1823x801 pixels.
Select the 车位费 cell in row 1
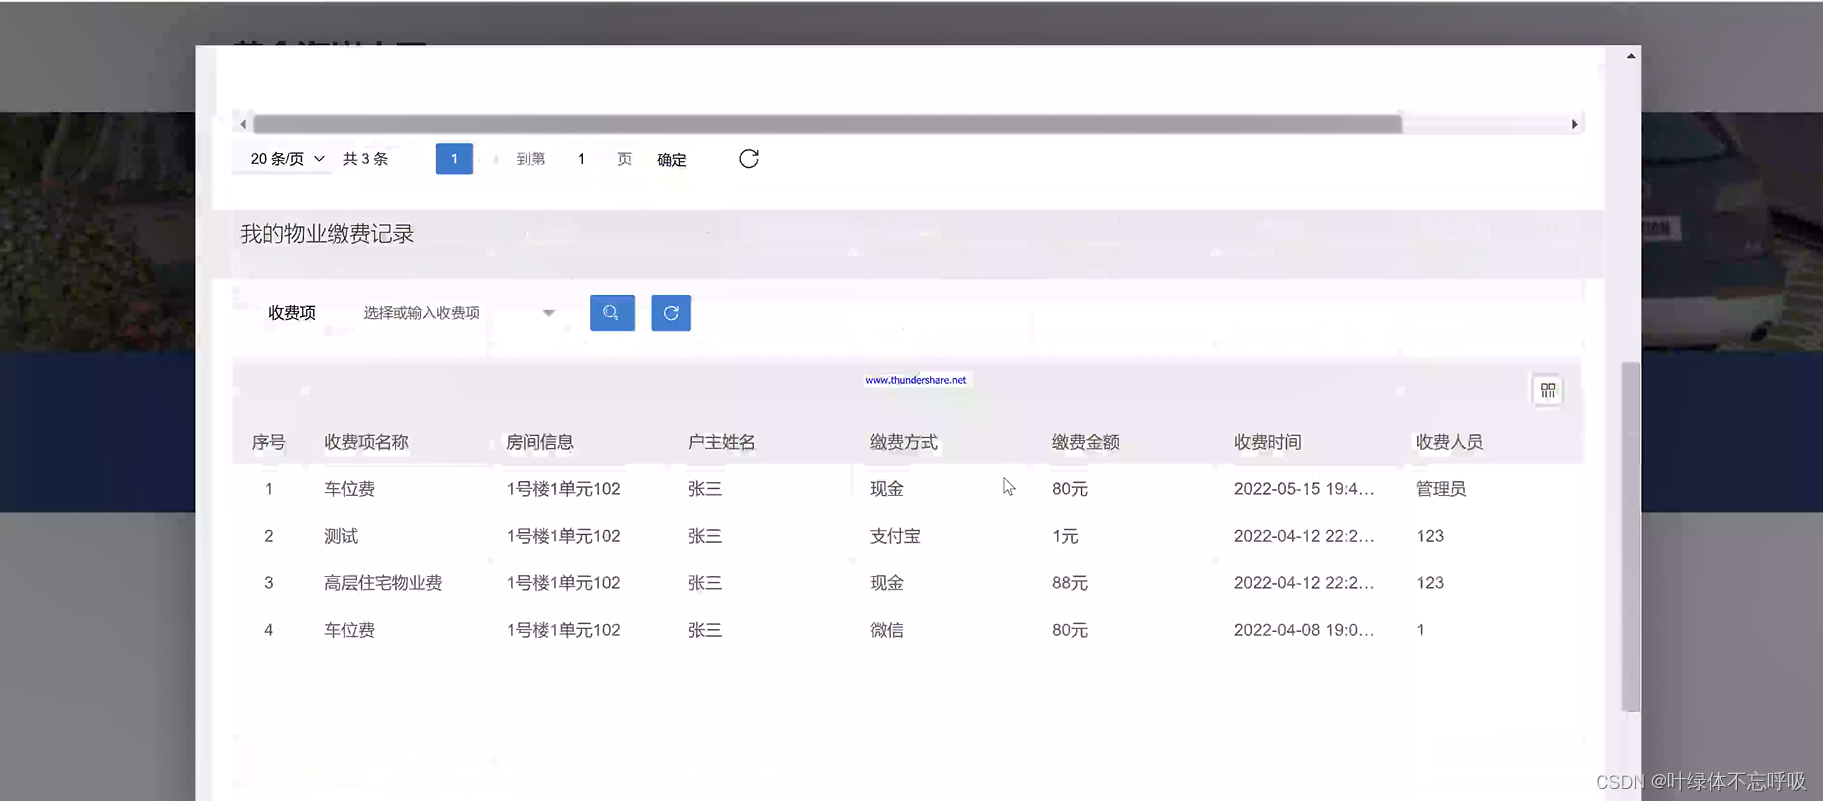tap(349, 489)
